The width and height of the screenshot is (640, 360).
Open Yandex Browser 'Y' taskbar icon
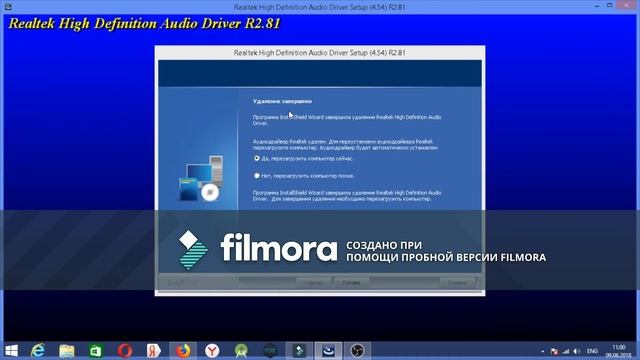[212, 351]
